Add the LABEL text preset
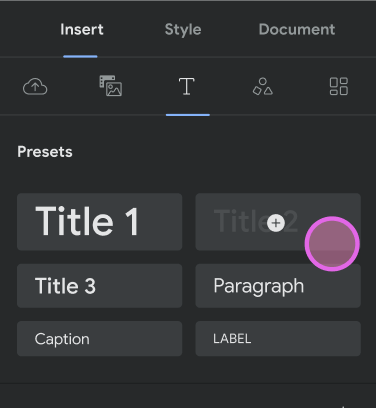This screenshot has width=376, height=408. tap(278, 339)
